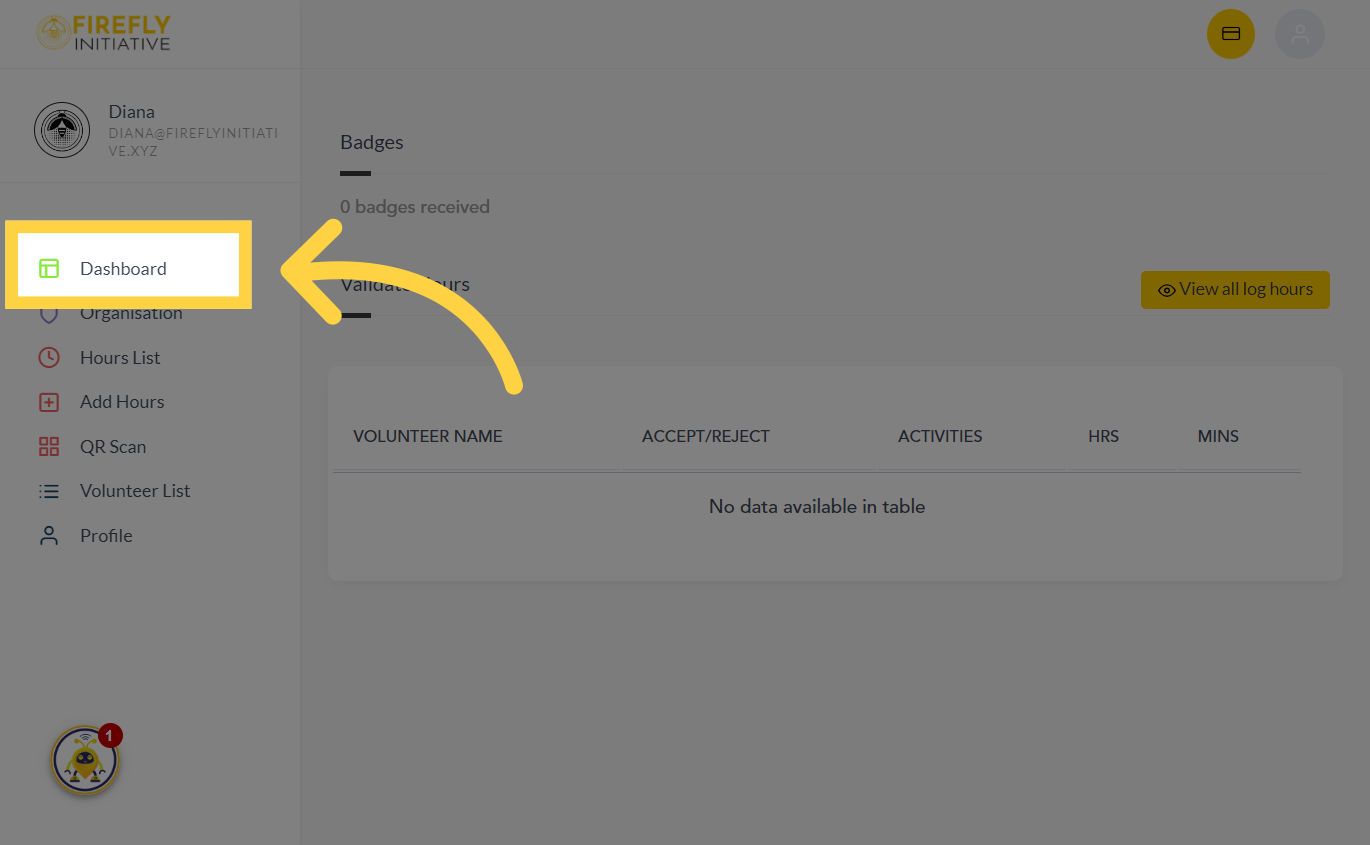Click the Add Hours plus icon
Viewport: 1370px width, 845px height.
pos(49,401)
